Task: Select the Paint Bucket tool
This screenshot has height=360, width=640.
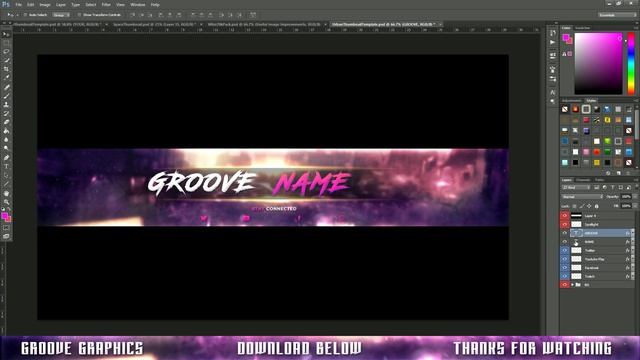Action: pyautogui.click(x=6, y=131)
